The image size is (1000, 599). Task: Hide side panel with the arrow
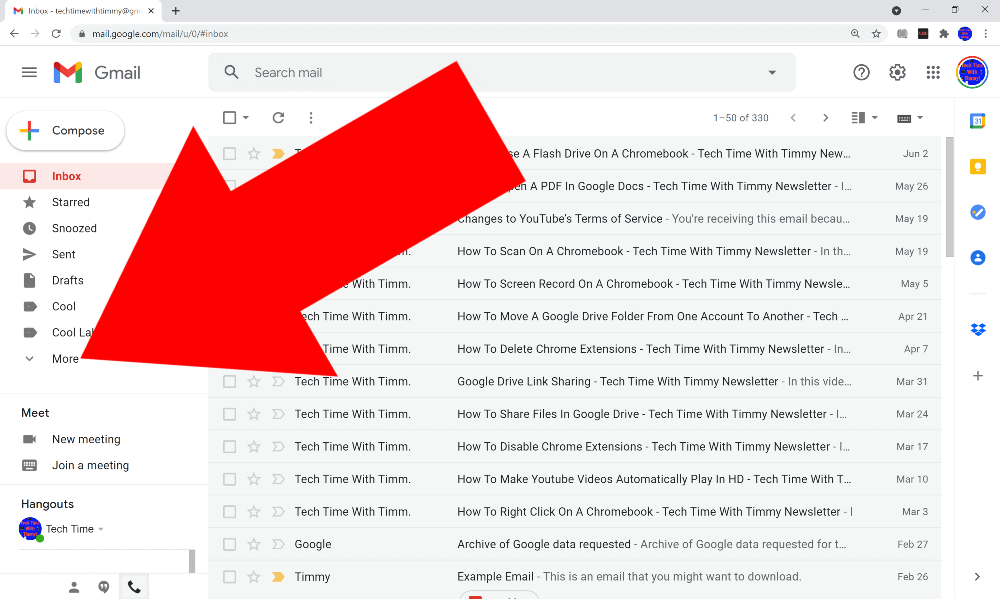coord(977,577)
